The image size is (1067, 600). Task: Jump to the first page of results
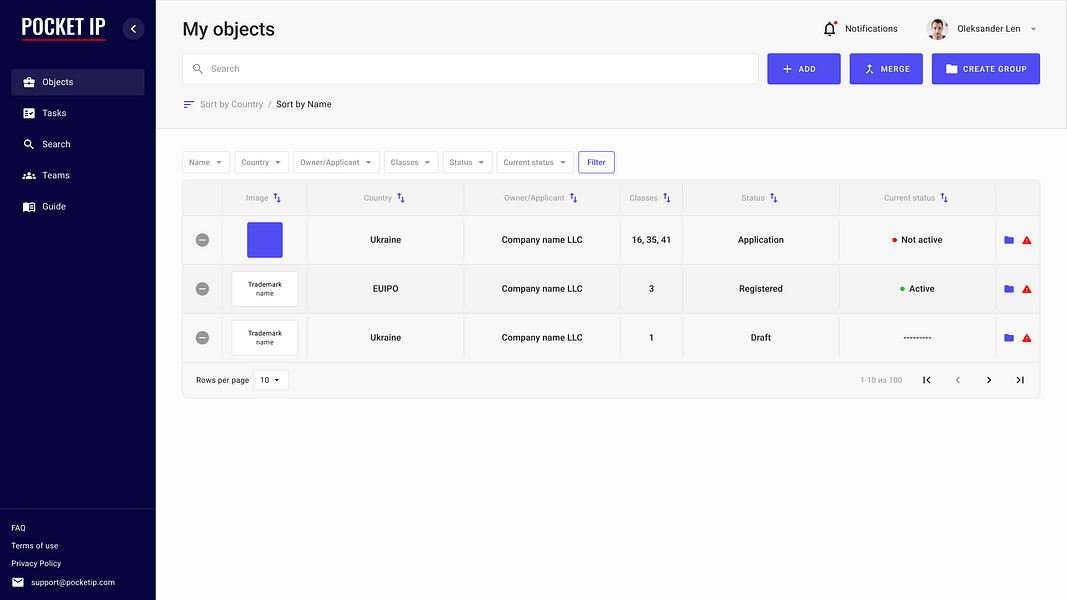click(x=926, y=380)
